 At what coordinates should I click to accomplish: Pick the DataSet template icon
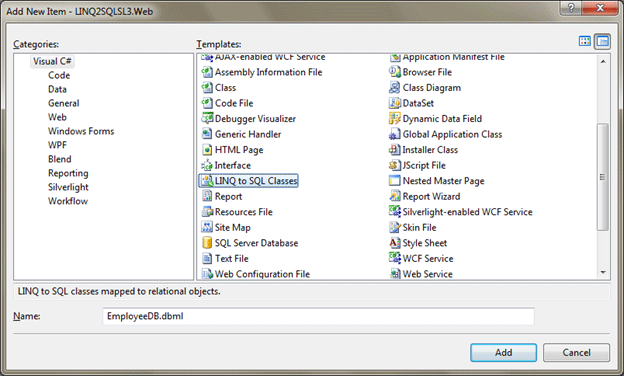click(x=394, y=103)
